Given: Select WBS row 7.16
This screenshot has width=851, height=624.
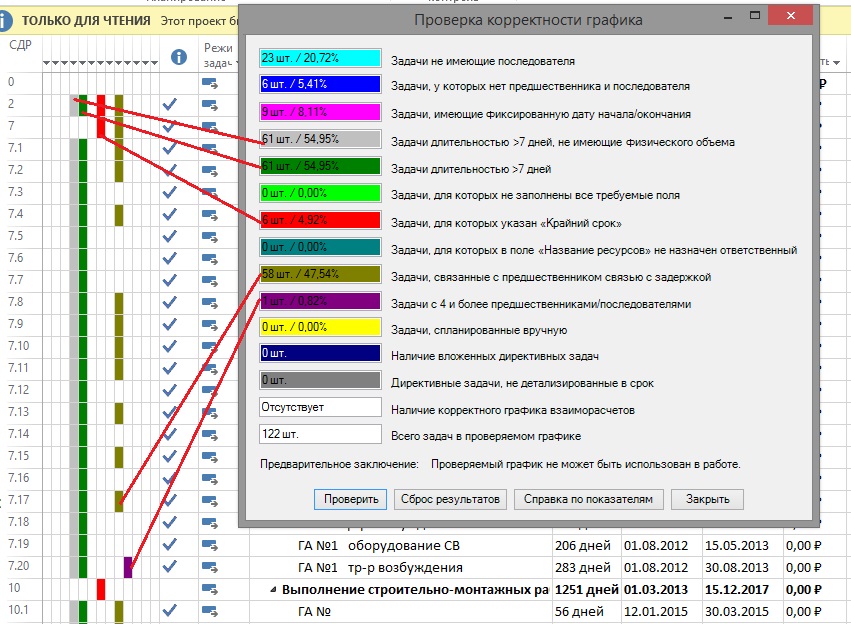Looking at the screenshot, I should tap(19, 478).
